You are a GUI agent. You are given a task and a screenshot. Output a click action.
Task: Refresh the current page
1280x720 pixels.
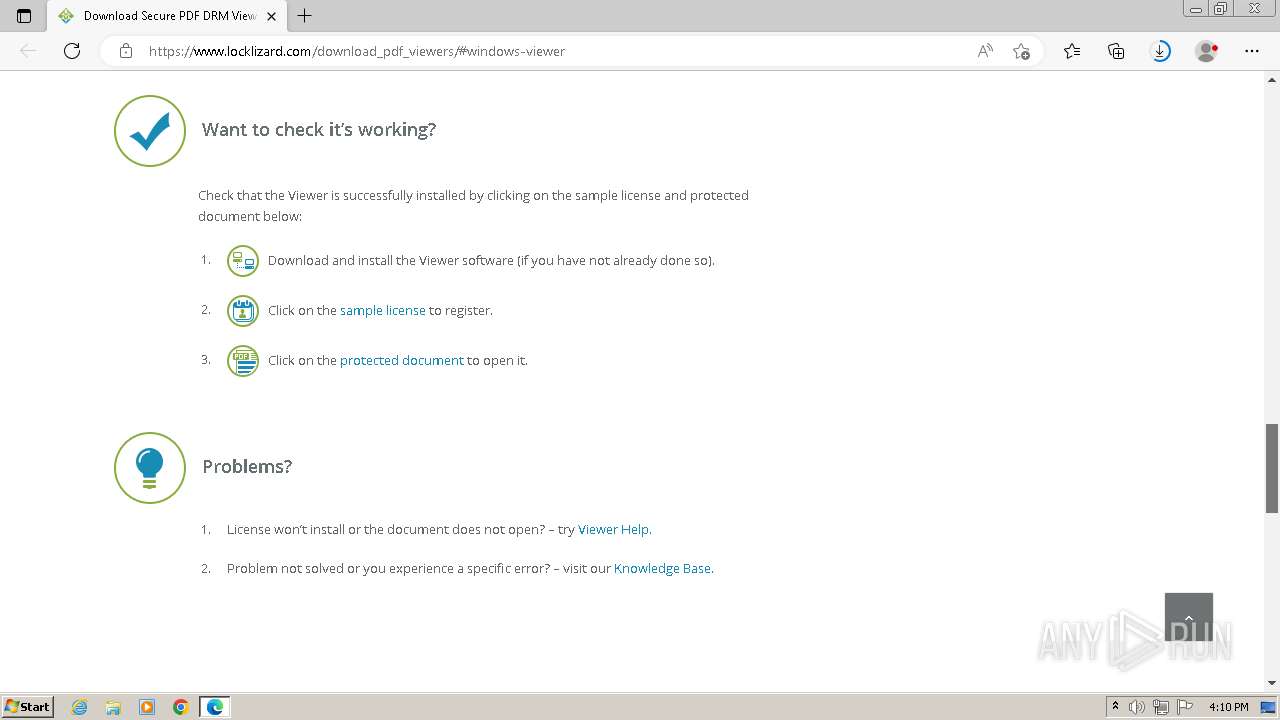pos(72,51)
